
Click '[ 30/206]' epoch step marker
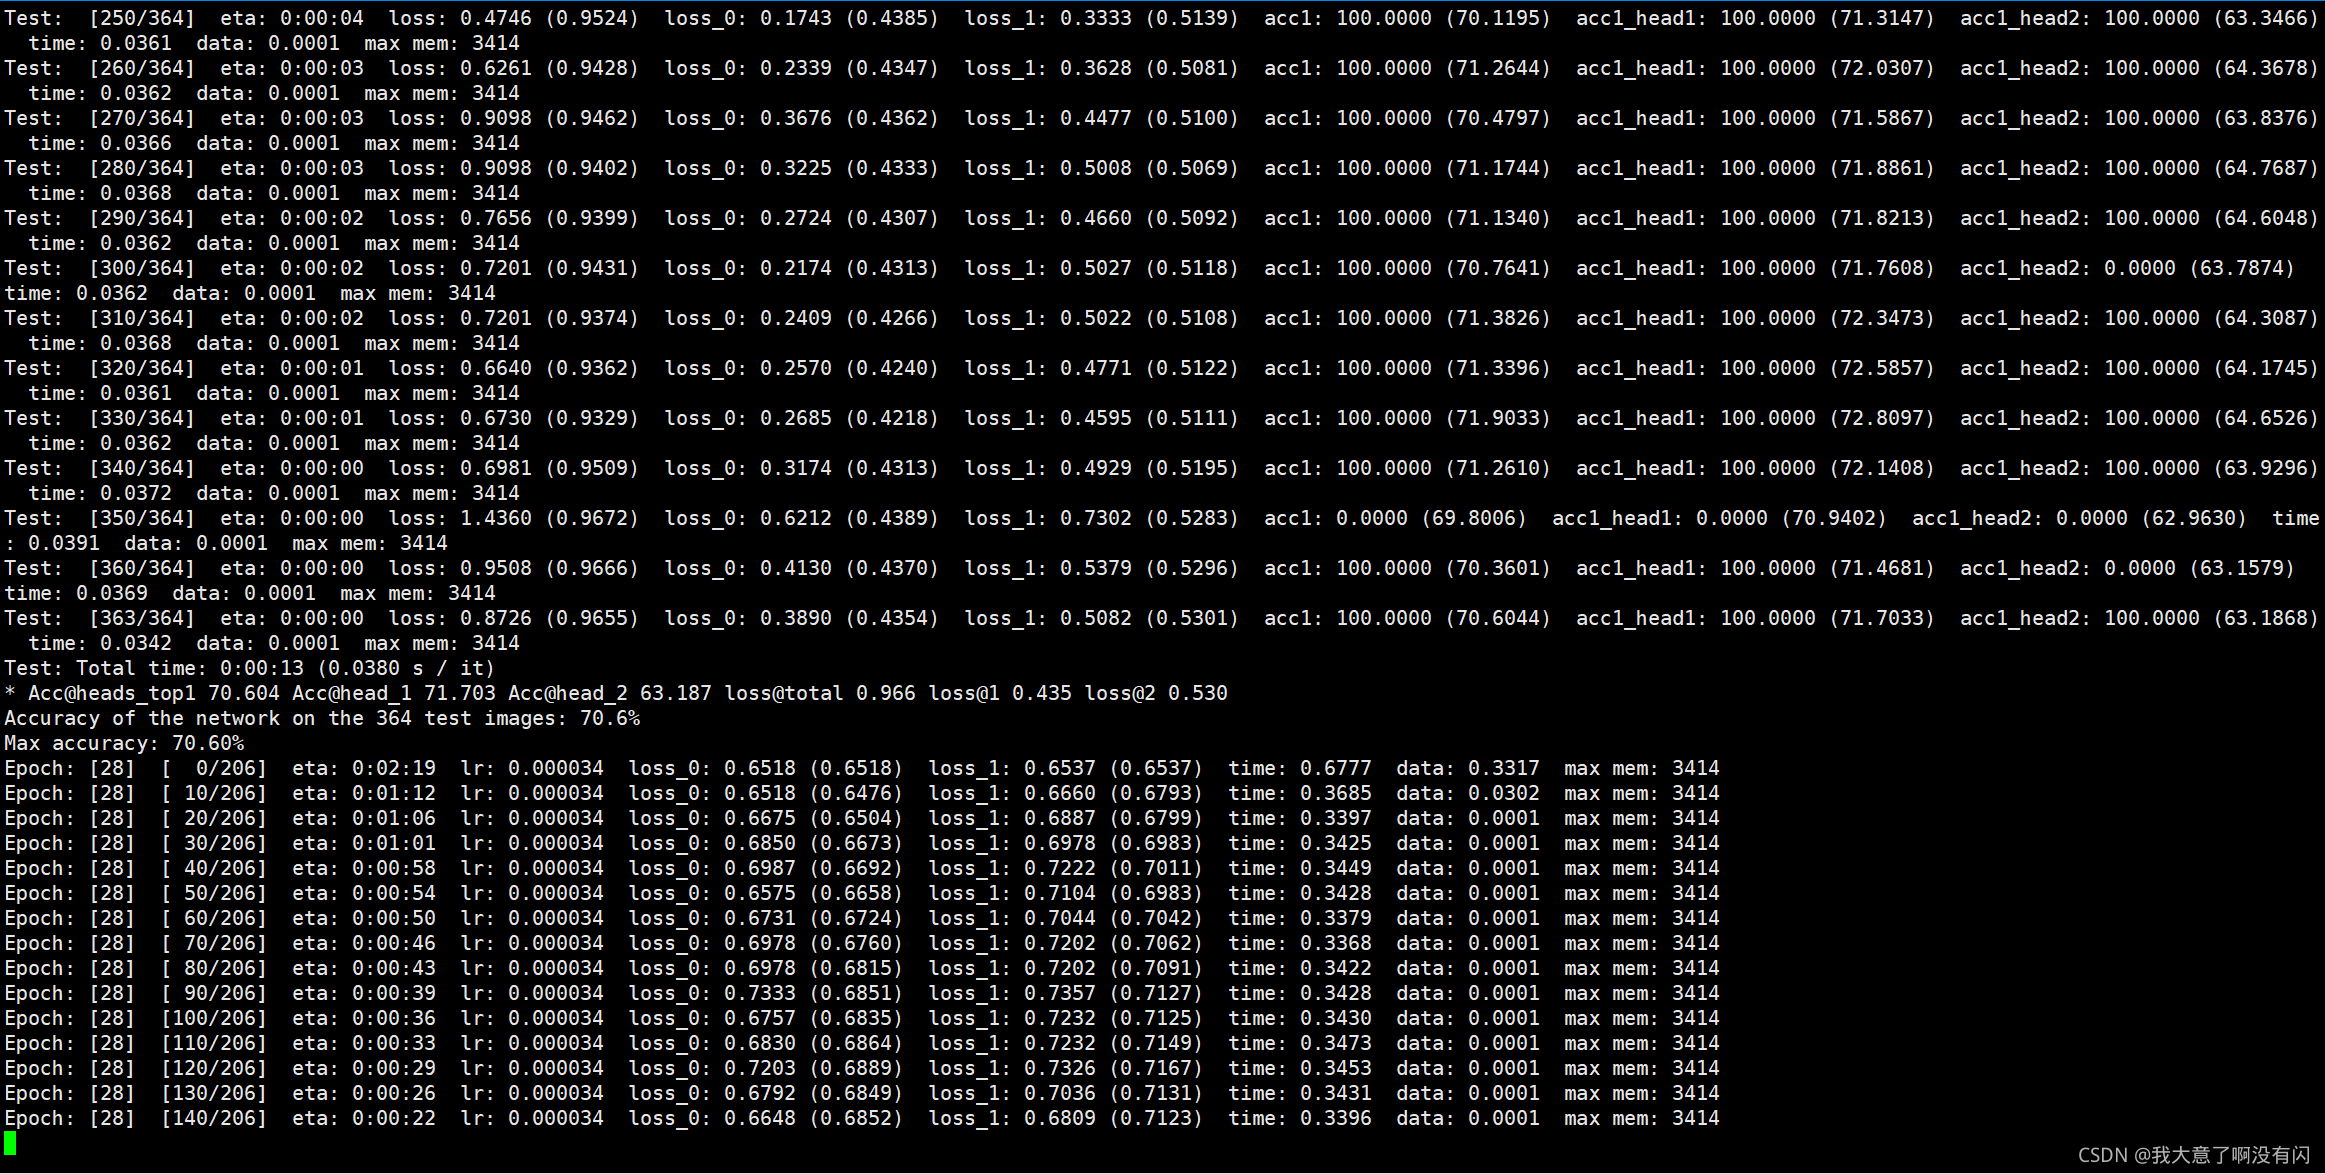[214, 843]
